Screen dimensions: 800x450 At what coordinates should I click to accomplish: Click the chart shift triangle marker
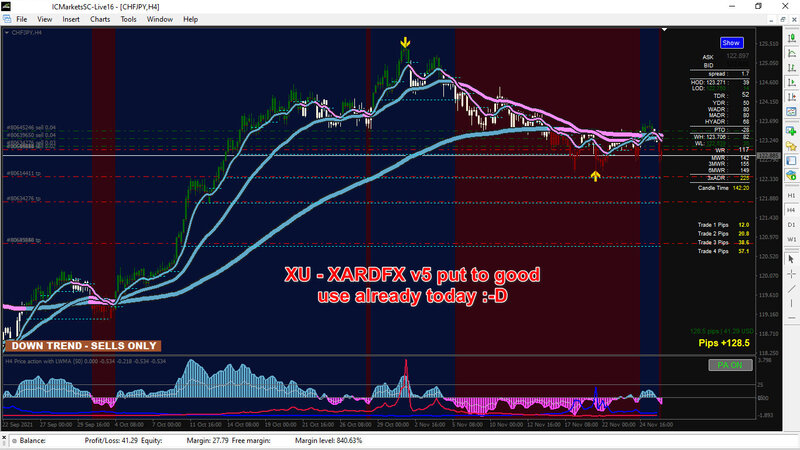664,30
